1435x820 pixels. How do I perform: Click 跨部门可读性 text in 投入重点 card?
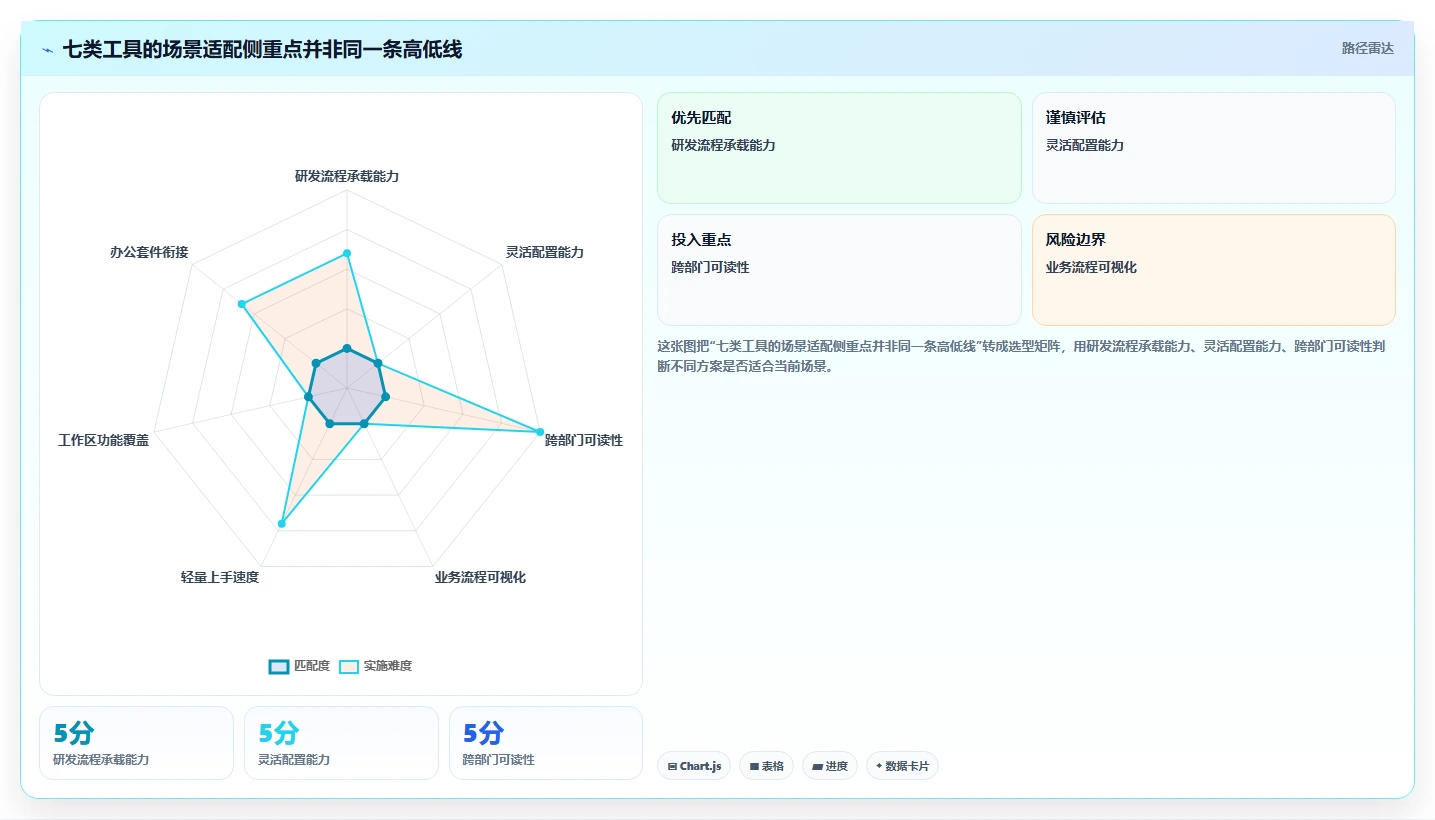(x=710, y=267)
